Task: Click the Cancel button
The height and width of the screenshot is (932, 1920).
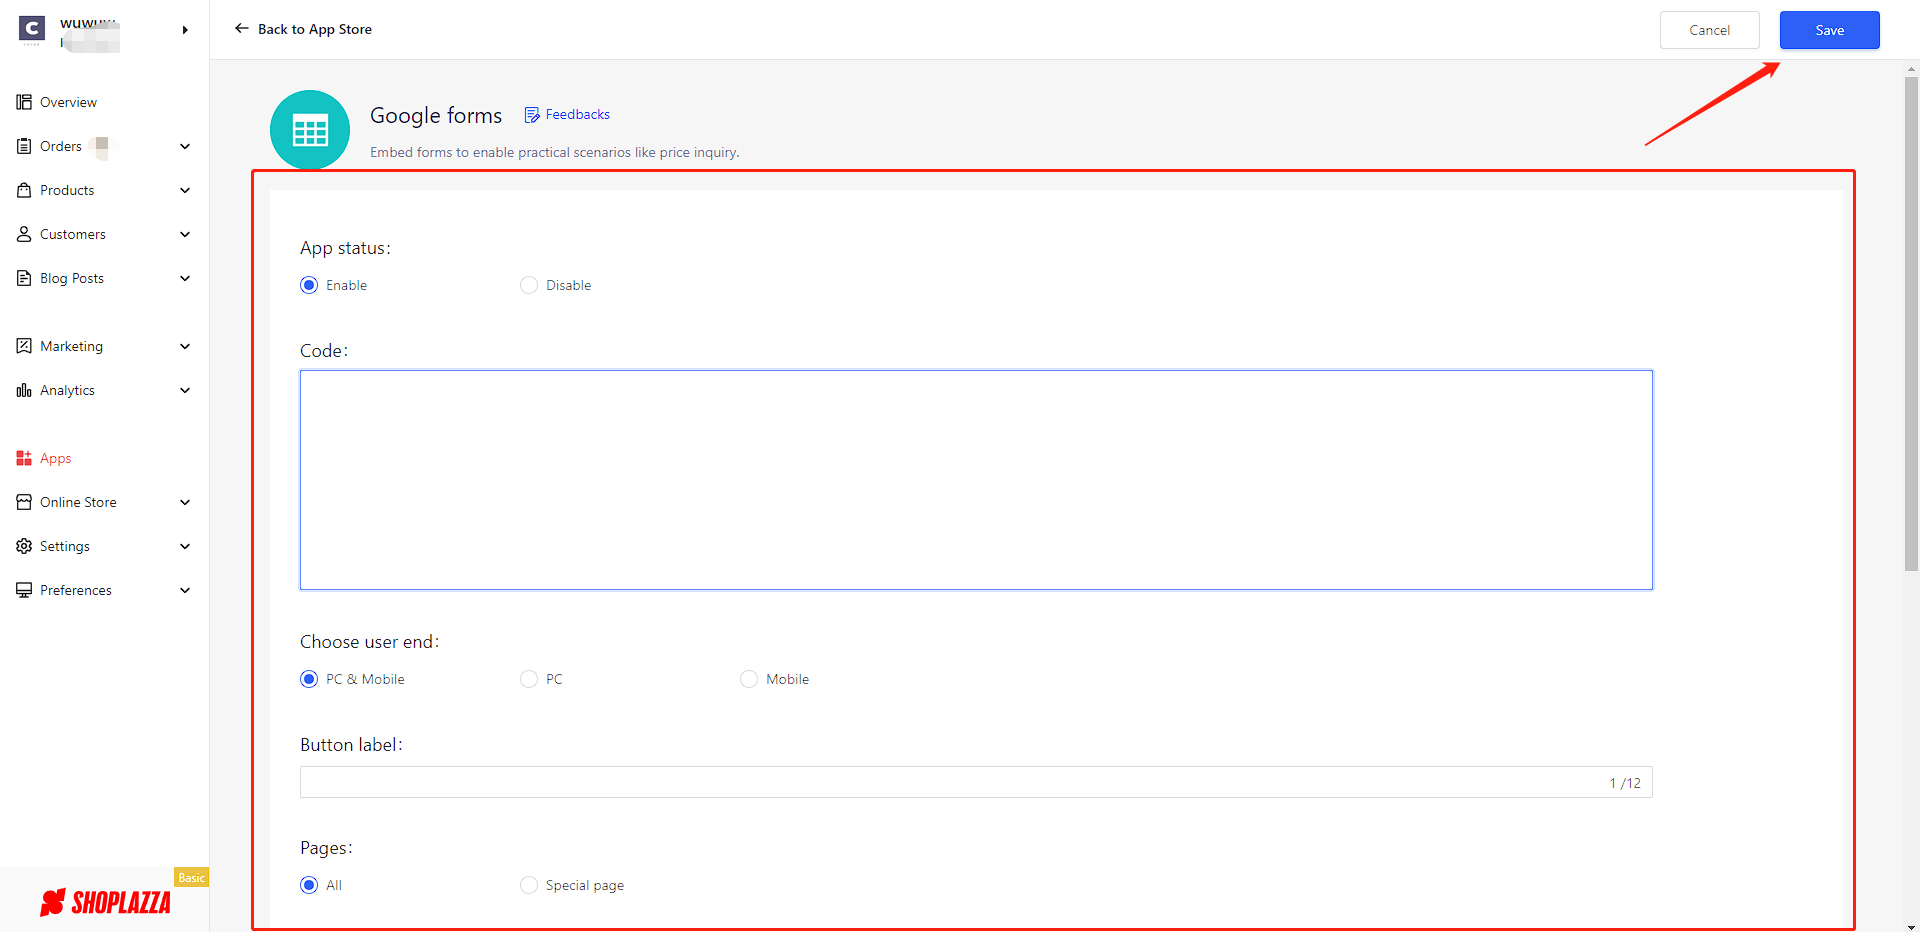Action: click(x=1710, y=30)
